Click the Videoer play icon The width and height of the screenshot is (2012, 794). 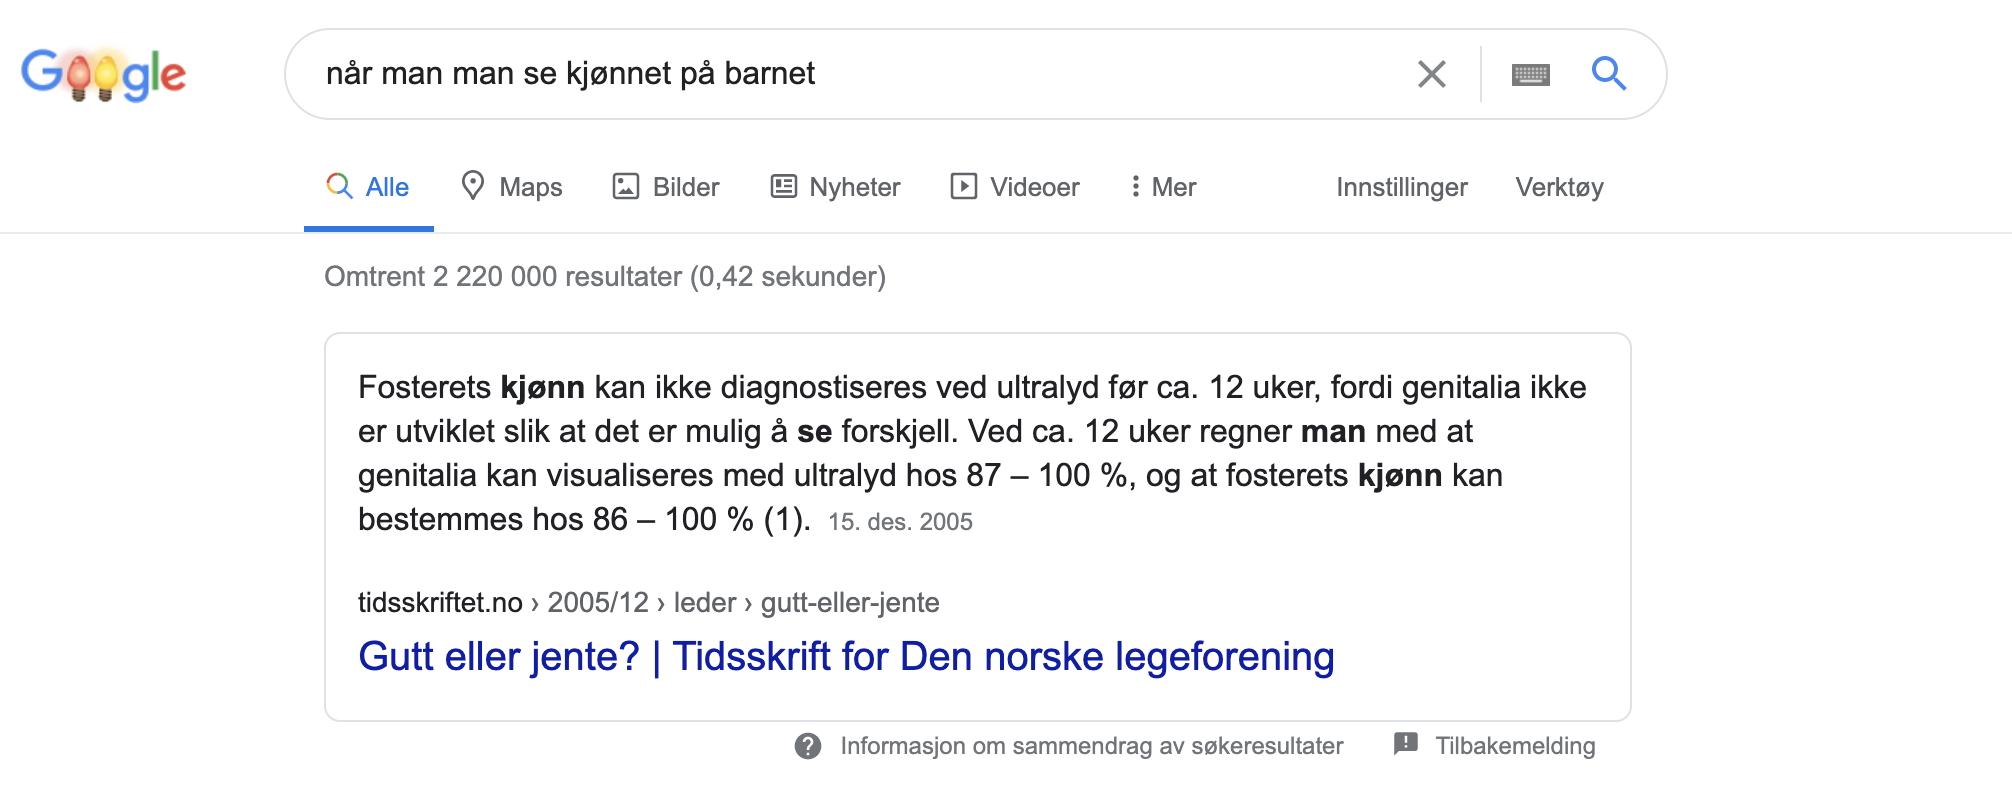963,186
